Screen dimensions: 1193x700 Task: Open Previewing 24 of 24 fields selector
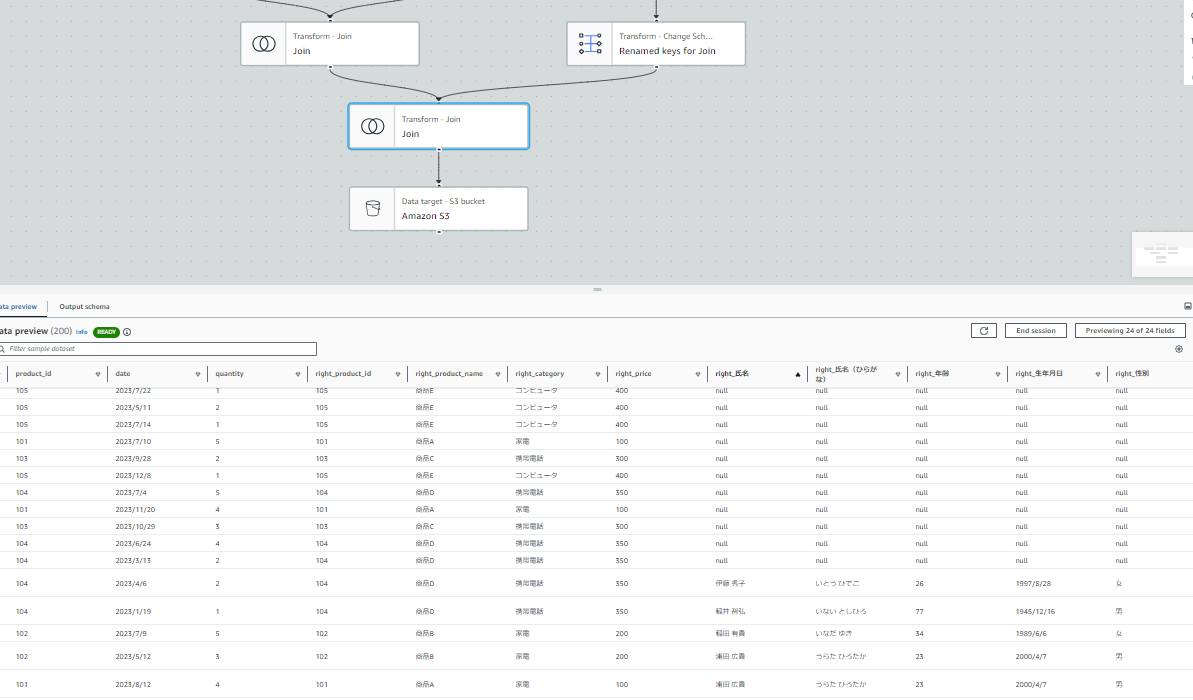pyautogui.click(x=1130, y=331)
